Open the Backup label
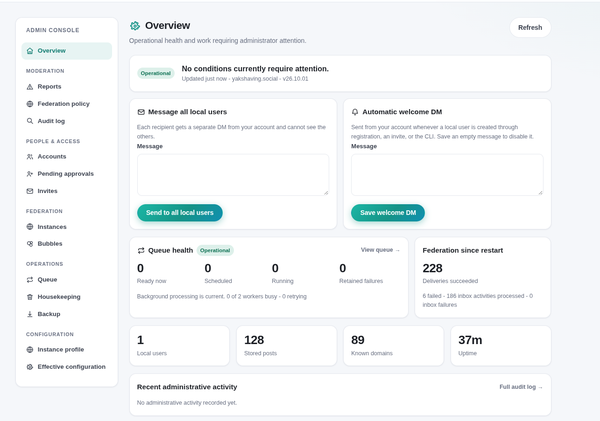 pyautogui.click(x=49, y=314)
